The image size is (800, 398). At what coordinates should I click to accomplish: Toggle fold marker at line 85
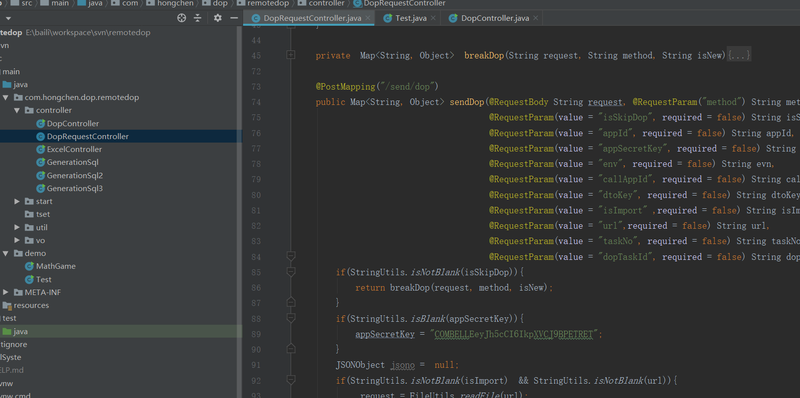pyautogui.click(x=291, y=272)
